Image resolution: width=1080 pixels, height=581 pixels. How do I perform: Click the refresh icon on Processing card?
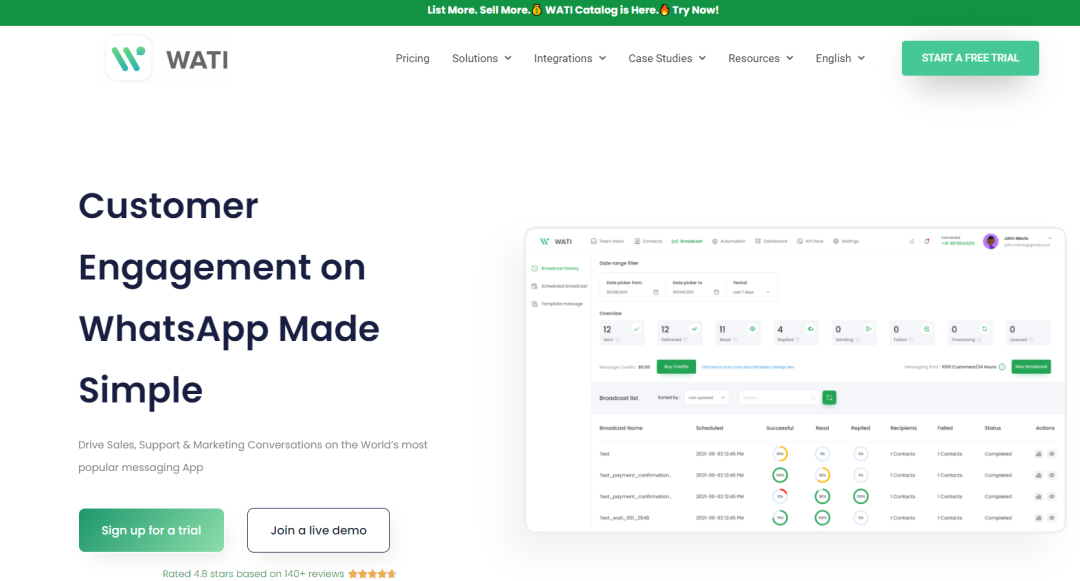coord(984,329)
